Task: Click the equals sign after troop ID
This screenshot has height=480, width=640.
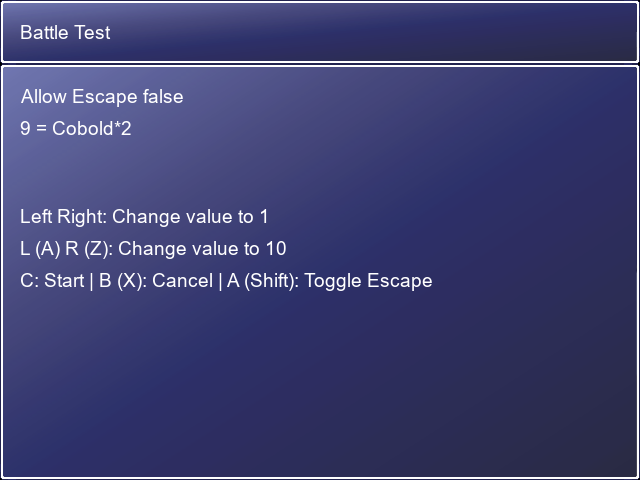Action: 41,129
